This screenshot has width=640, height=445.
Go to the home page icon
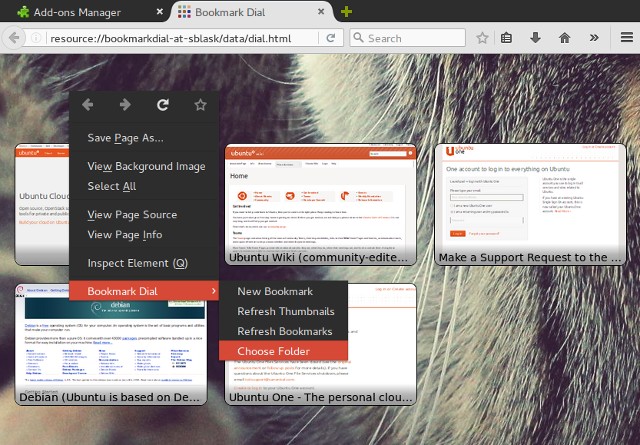pyautogui.click(x=564, y=38)
